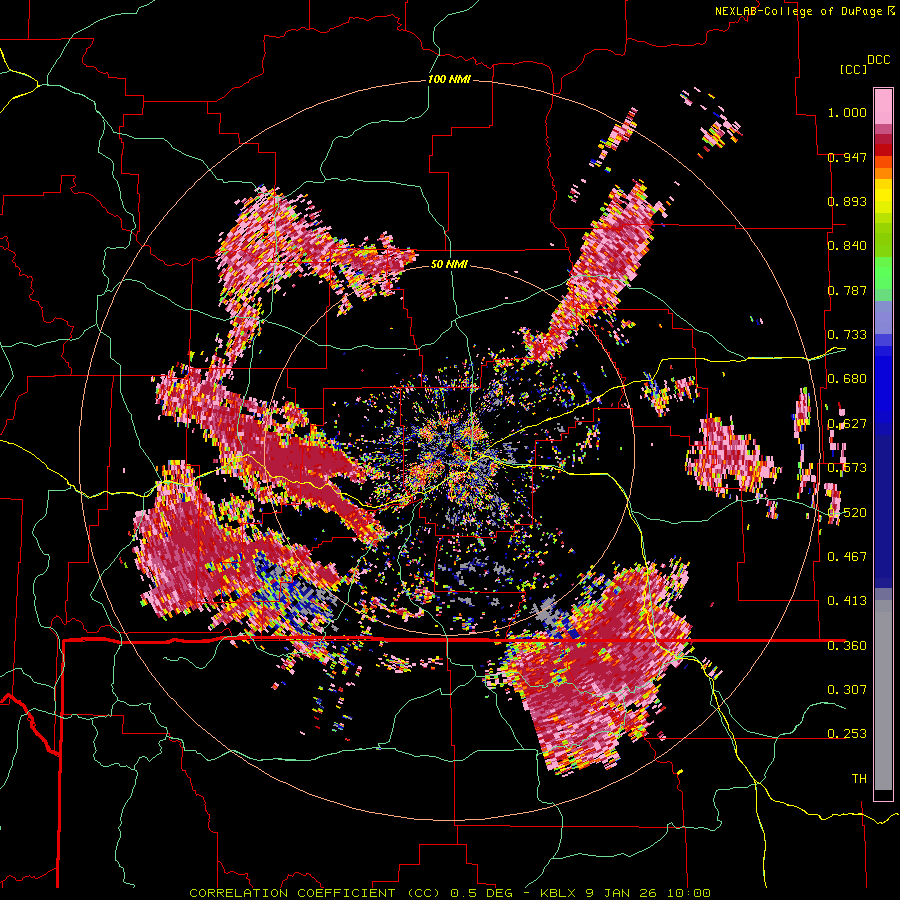This screenshot has width=900, height=900.
Task: Click the TH threshold legend label
Action: 859,778
